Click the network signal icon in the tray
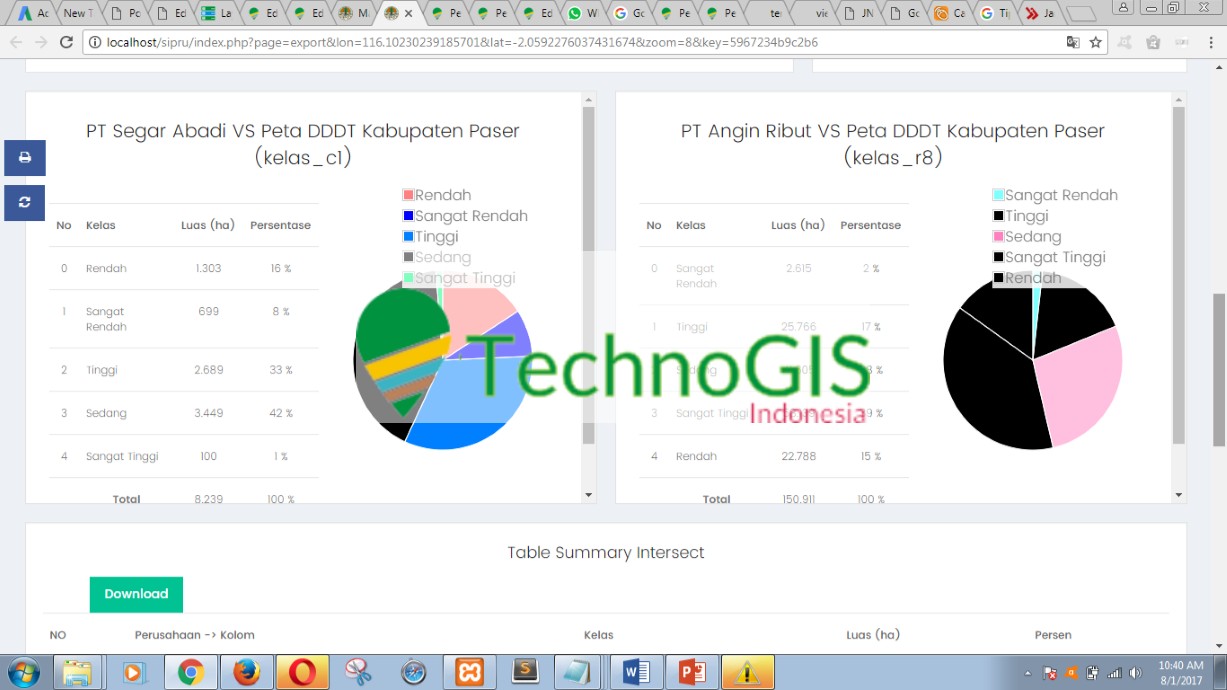The image size is (1227, 690). [x=1114, y=672]
